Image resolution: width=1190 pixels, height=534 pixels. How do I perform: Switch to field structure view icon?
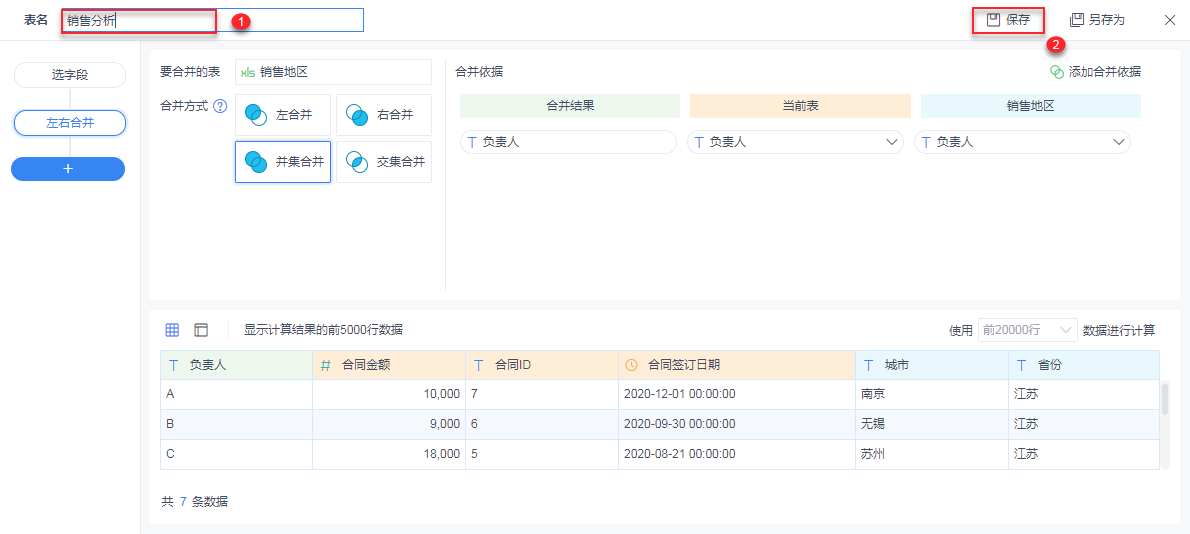pyautogui.click(x=201, y=330)
